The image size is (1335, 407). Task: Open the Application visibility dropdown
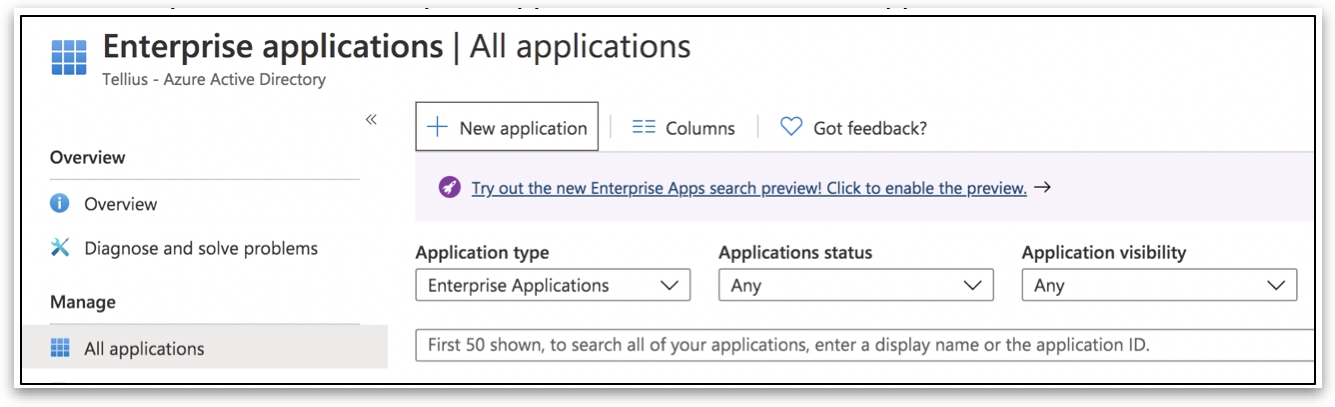pyautogui.click(x=1159, y=286)
